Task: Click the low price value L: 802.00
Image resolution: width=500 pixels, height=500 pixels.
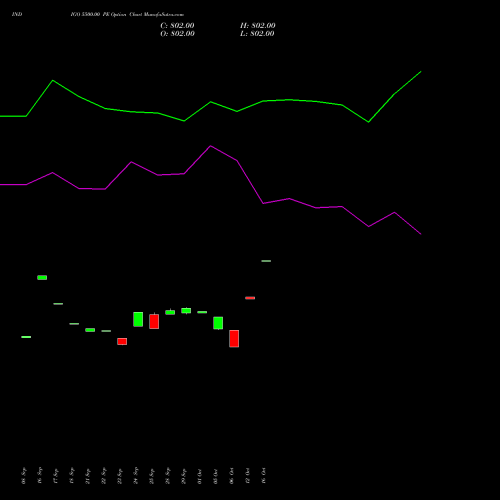Action: coord(257,34)
